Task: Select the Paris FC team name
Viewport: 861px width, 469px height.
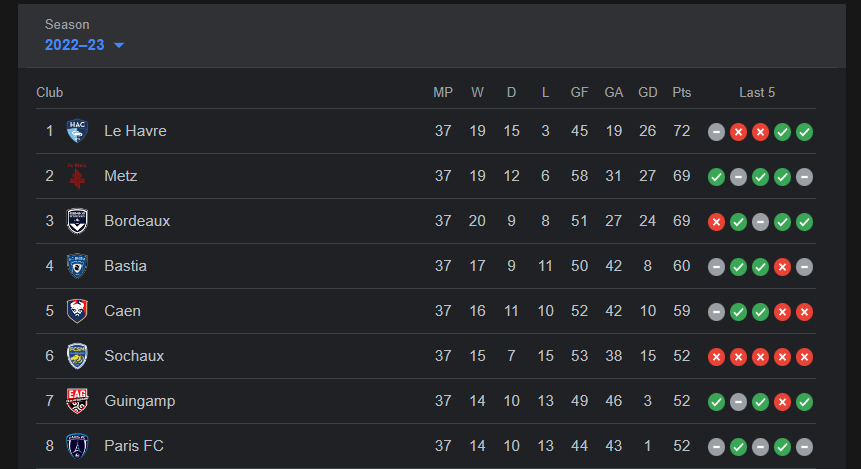Action: point(133,446)
